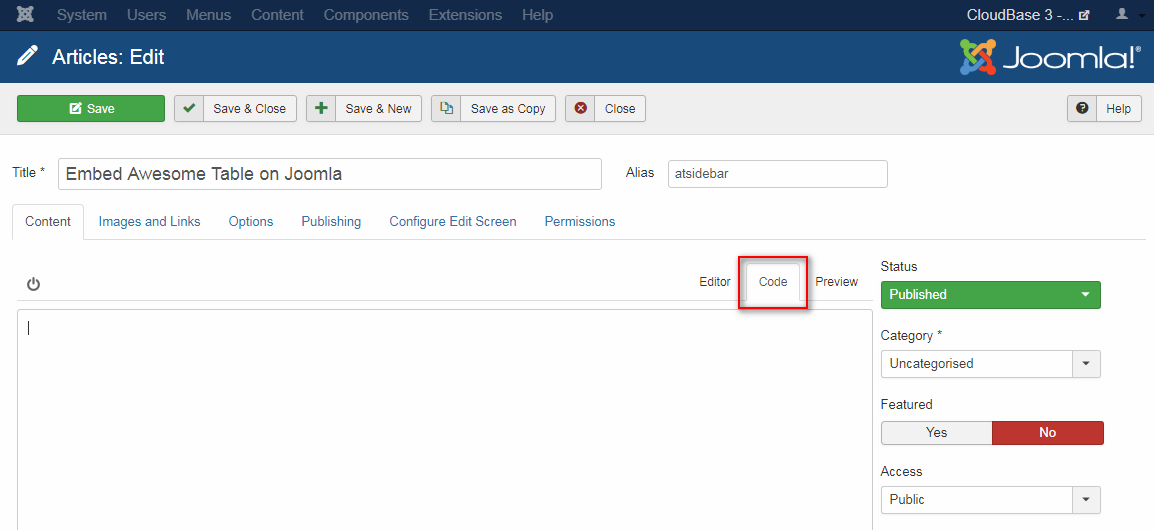Open the Extensions menu
The width and height of the screenshot is (1154, 530).
465,15
